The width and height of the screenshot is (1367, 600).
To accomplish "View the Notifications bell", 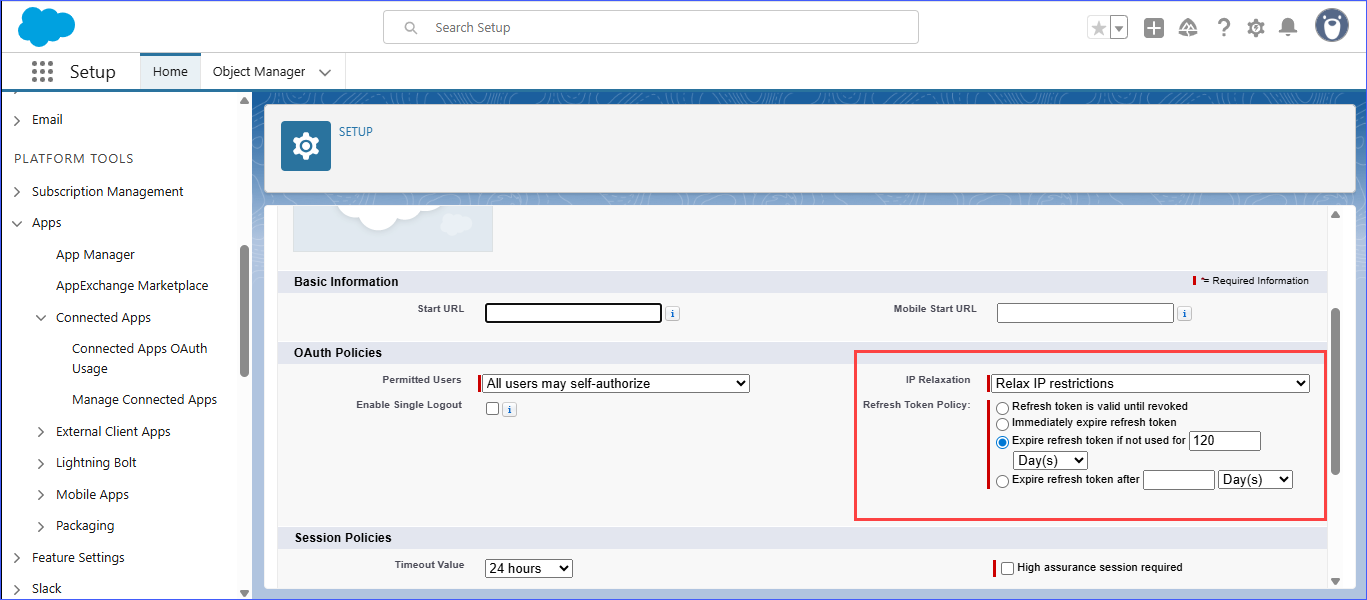I will (x=1288, y=28).
